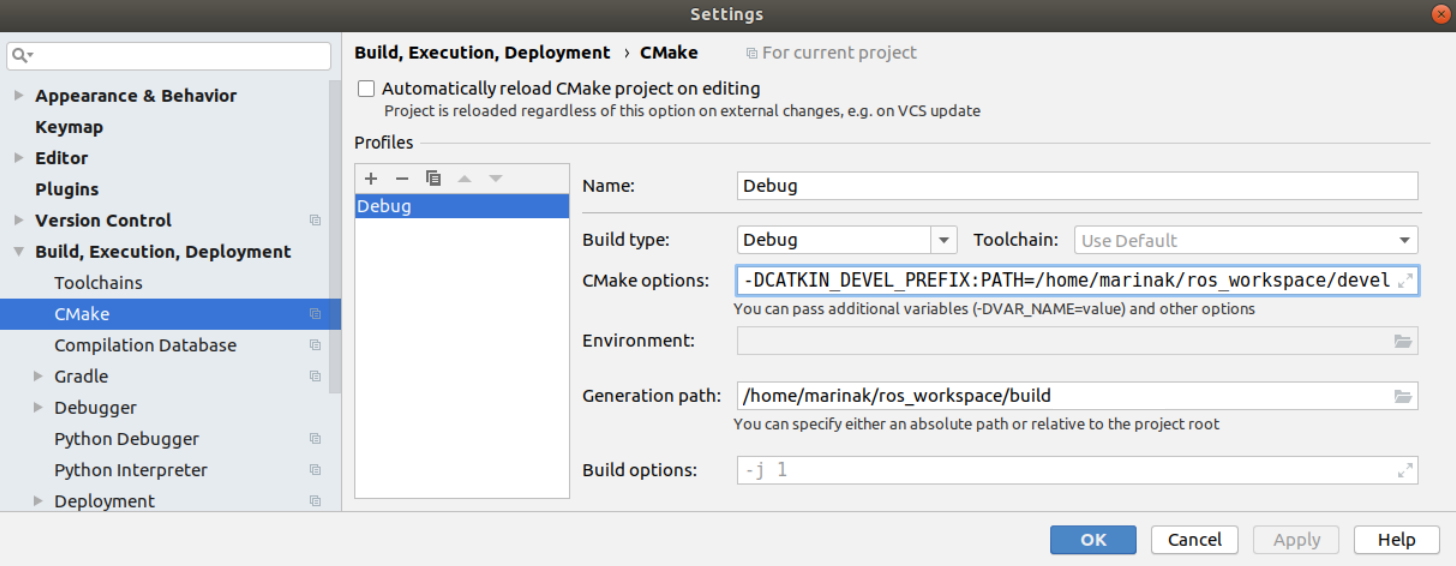The height and width of the screenshot is (566, 1456).
Task: Click into the profile Name text field
Action: (1077, 186)
